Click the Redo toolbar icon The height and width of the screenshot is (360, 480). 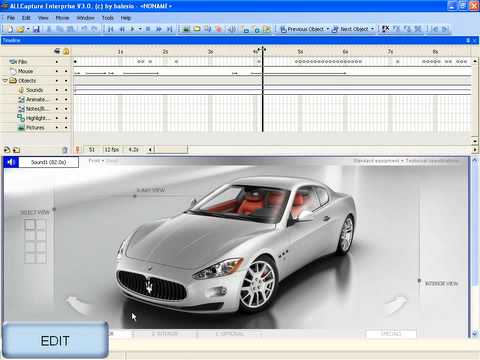(x=94, y=29)
